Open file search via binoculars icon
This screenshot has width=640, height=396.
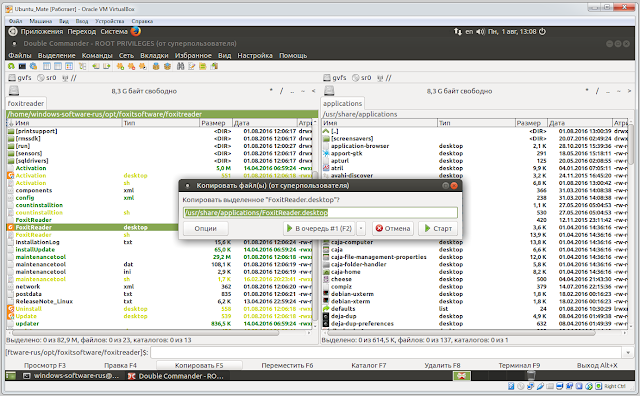(180, 66)
